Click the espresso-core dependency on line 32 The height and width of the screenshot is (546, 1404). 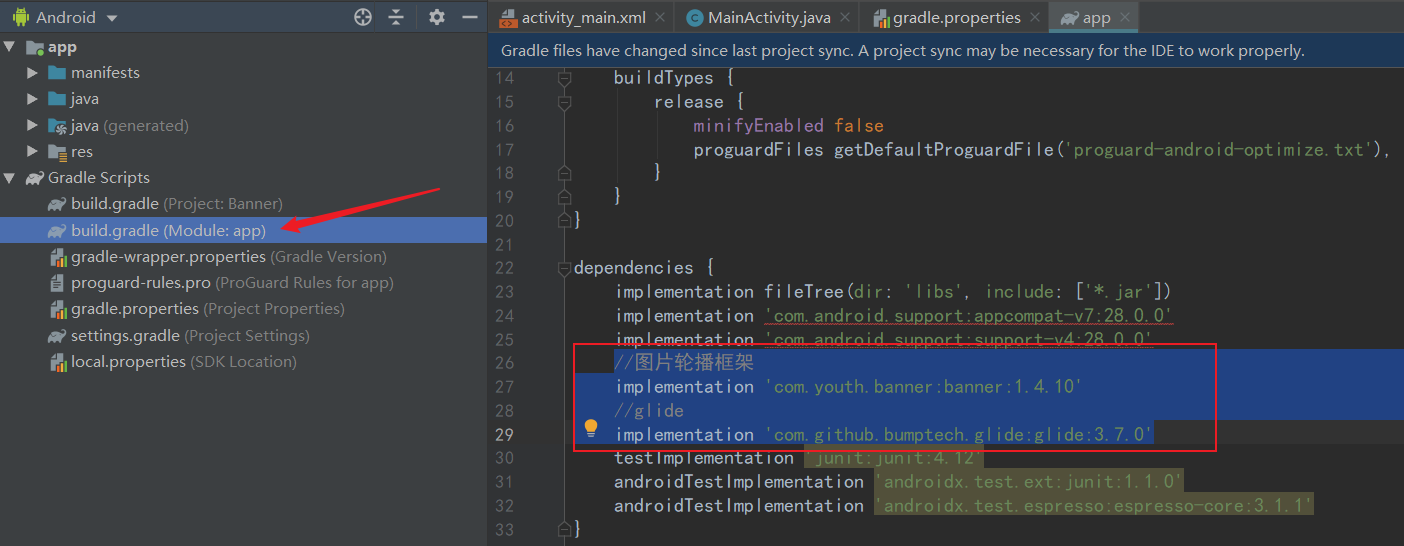click(x=1093, y=505)
